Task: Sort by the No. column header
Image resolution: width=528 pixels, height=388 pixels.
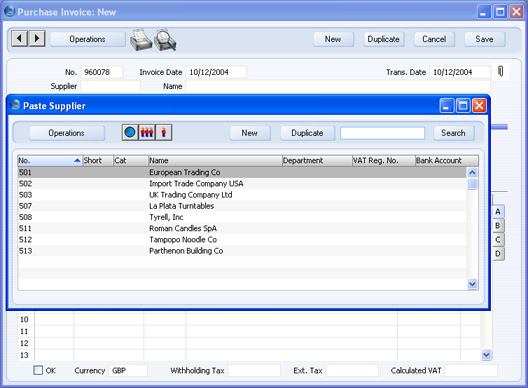Action: point(50,160)
